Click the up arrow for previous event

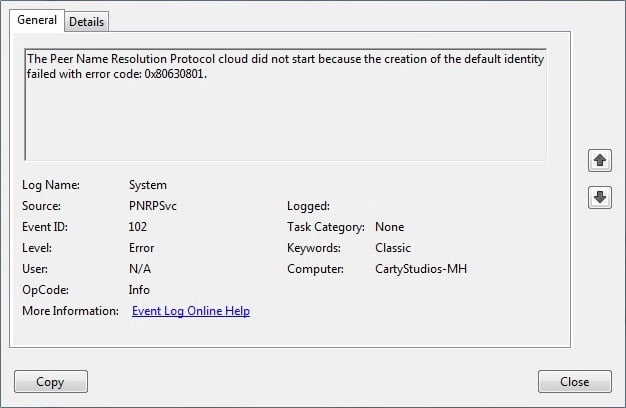click(600, 160)
